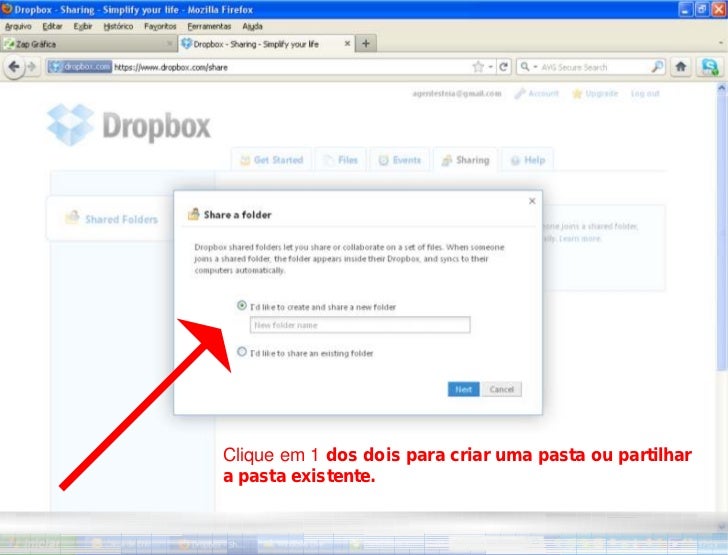The height and width of the screenshot is (555, 728).
Task: Click the Learn more link
Action: click(x=580, y=238)
